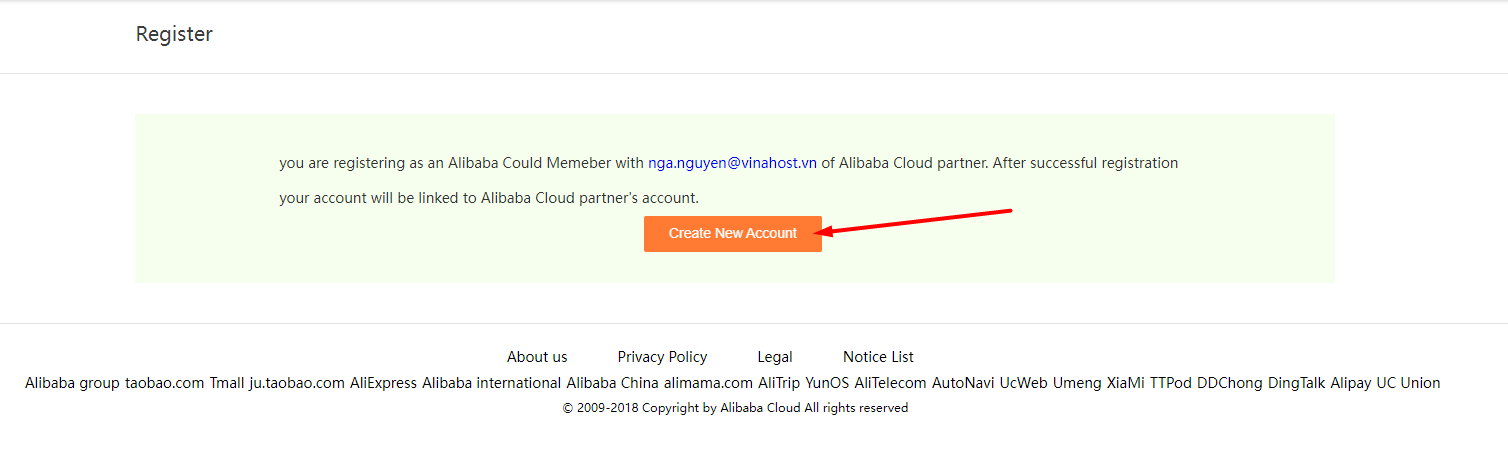Viewport: 1508px width, 466px height.
Task: Open the Alipay footer link
Action: (1350, 383)
